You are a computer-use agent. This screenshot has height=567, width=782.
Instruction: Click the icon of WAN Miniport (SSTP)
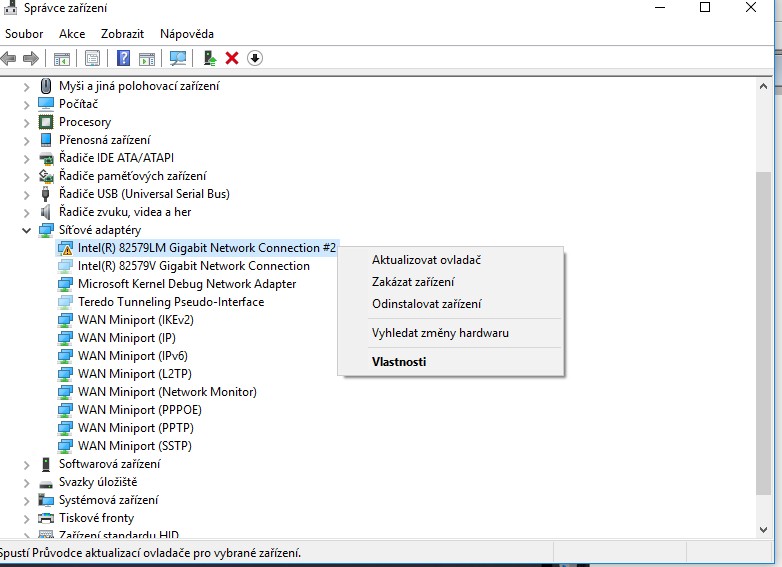coord(65,446)
